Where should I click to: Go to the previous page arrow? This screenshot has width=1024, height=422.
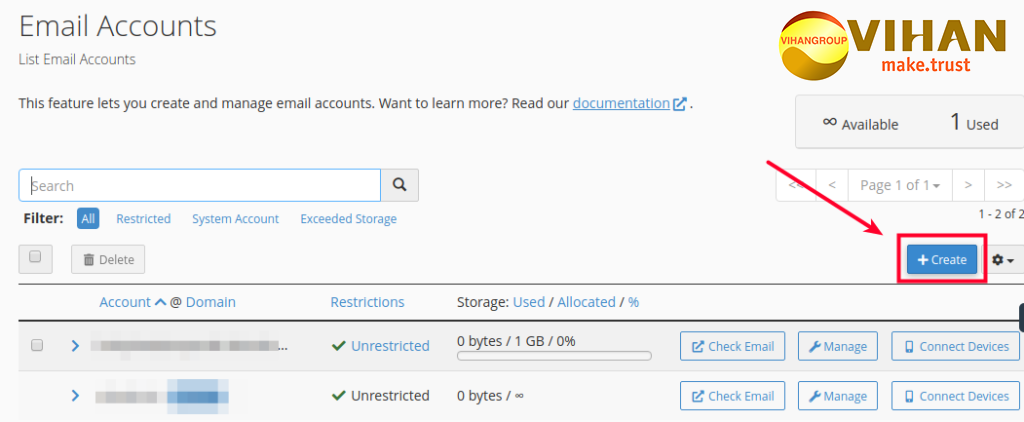[832, 185]
